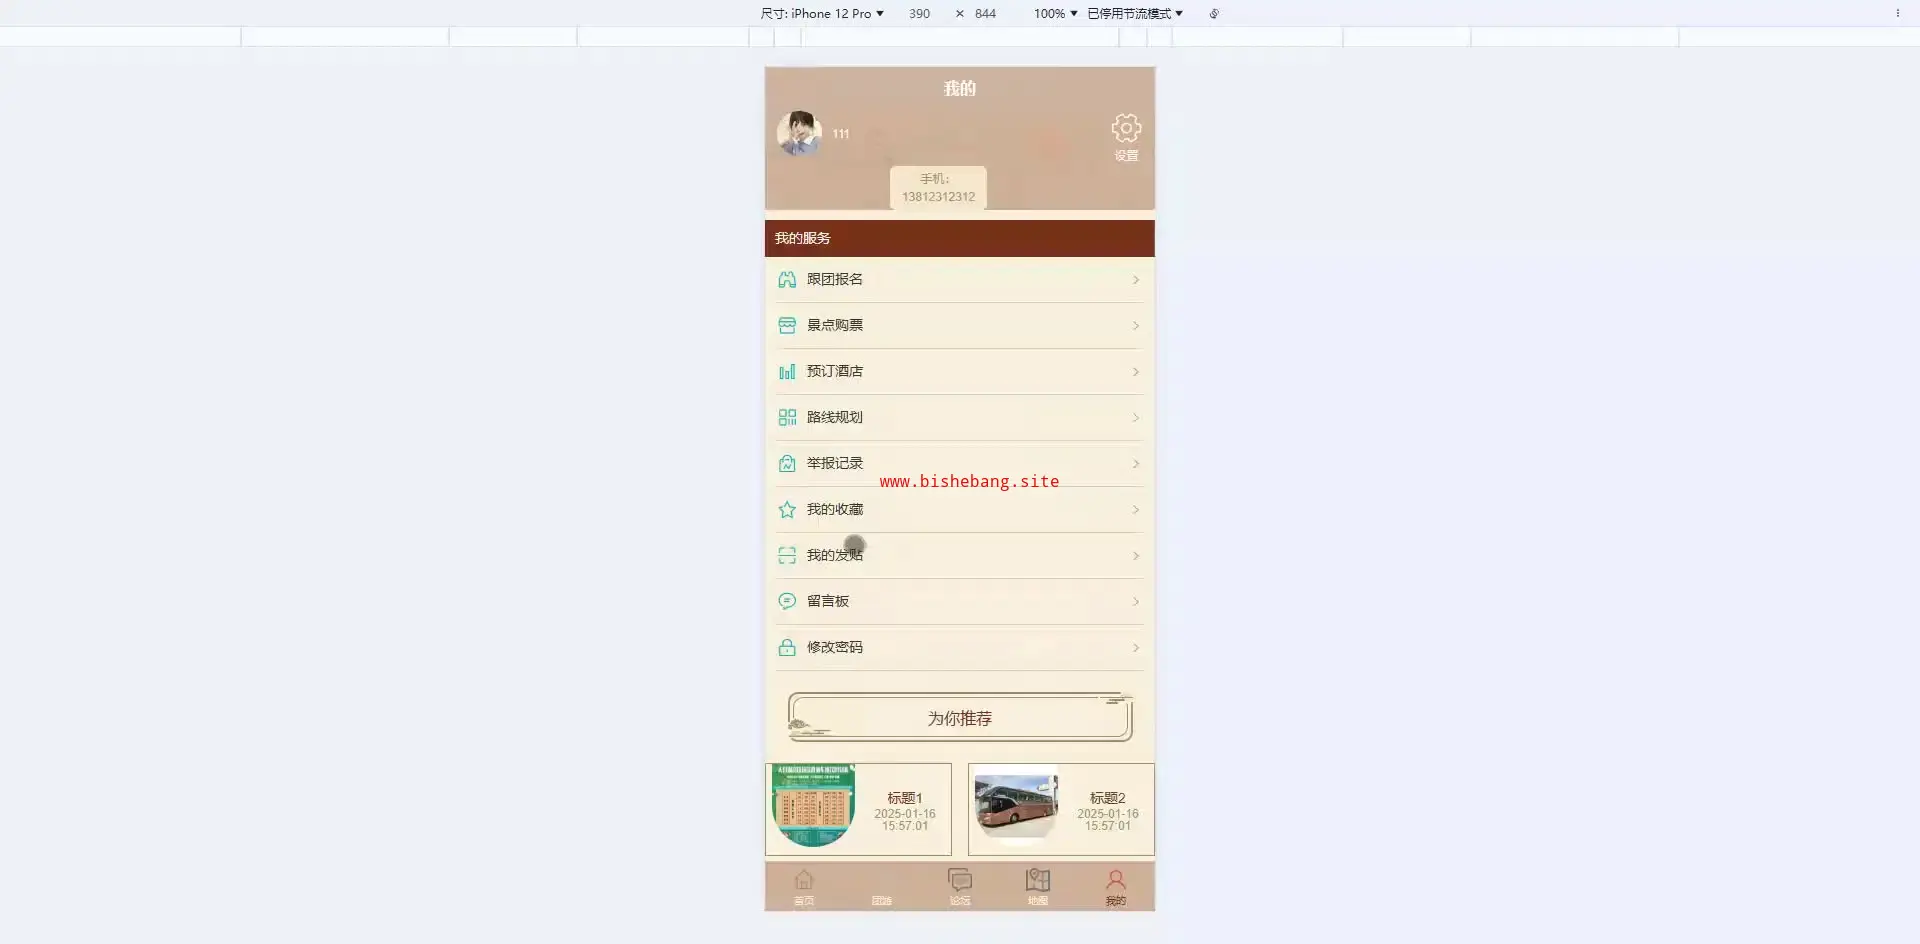Open the throttling mode dropdown
1920x944 pixels.
[x=1135, y=14]
